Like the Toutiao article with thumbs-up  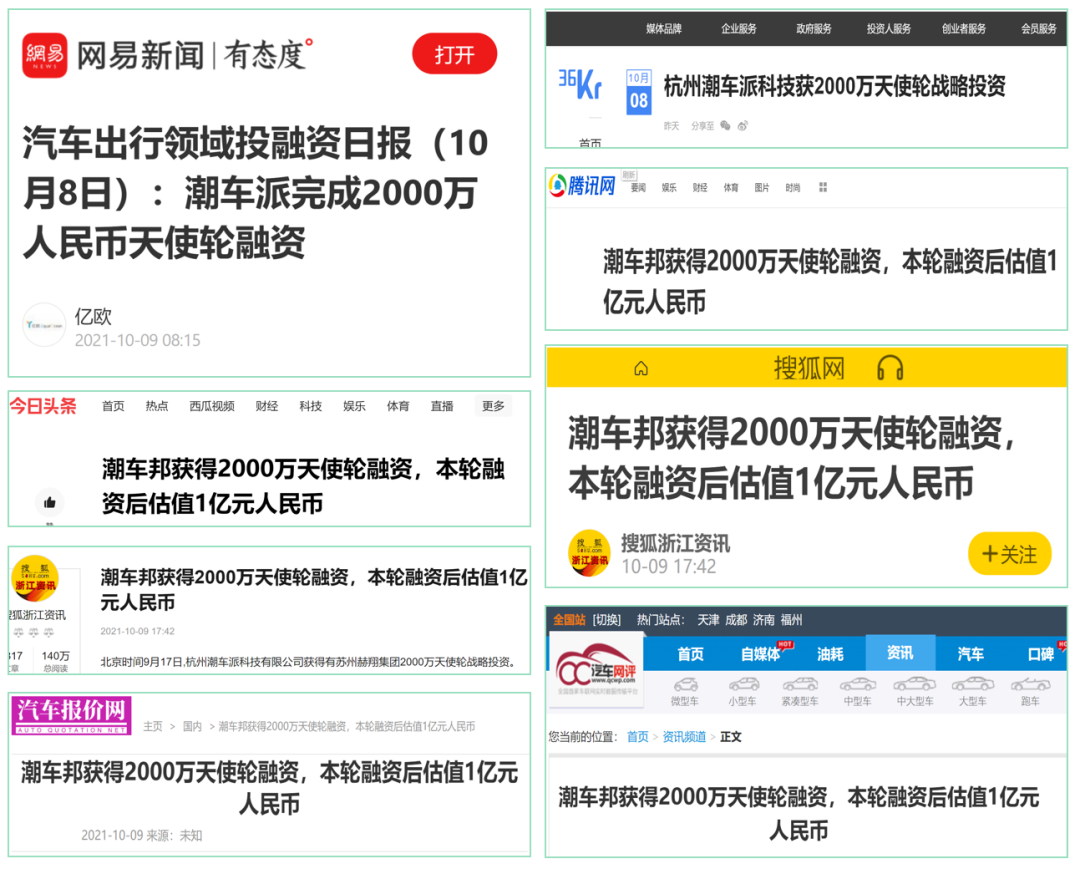click(50, 503)
